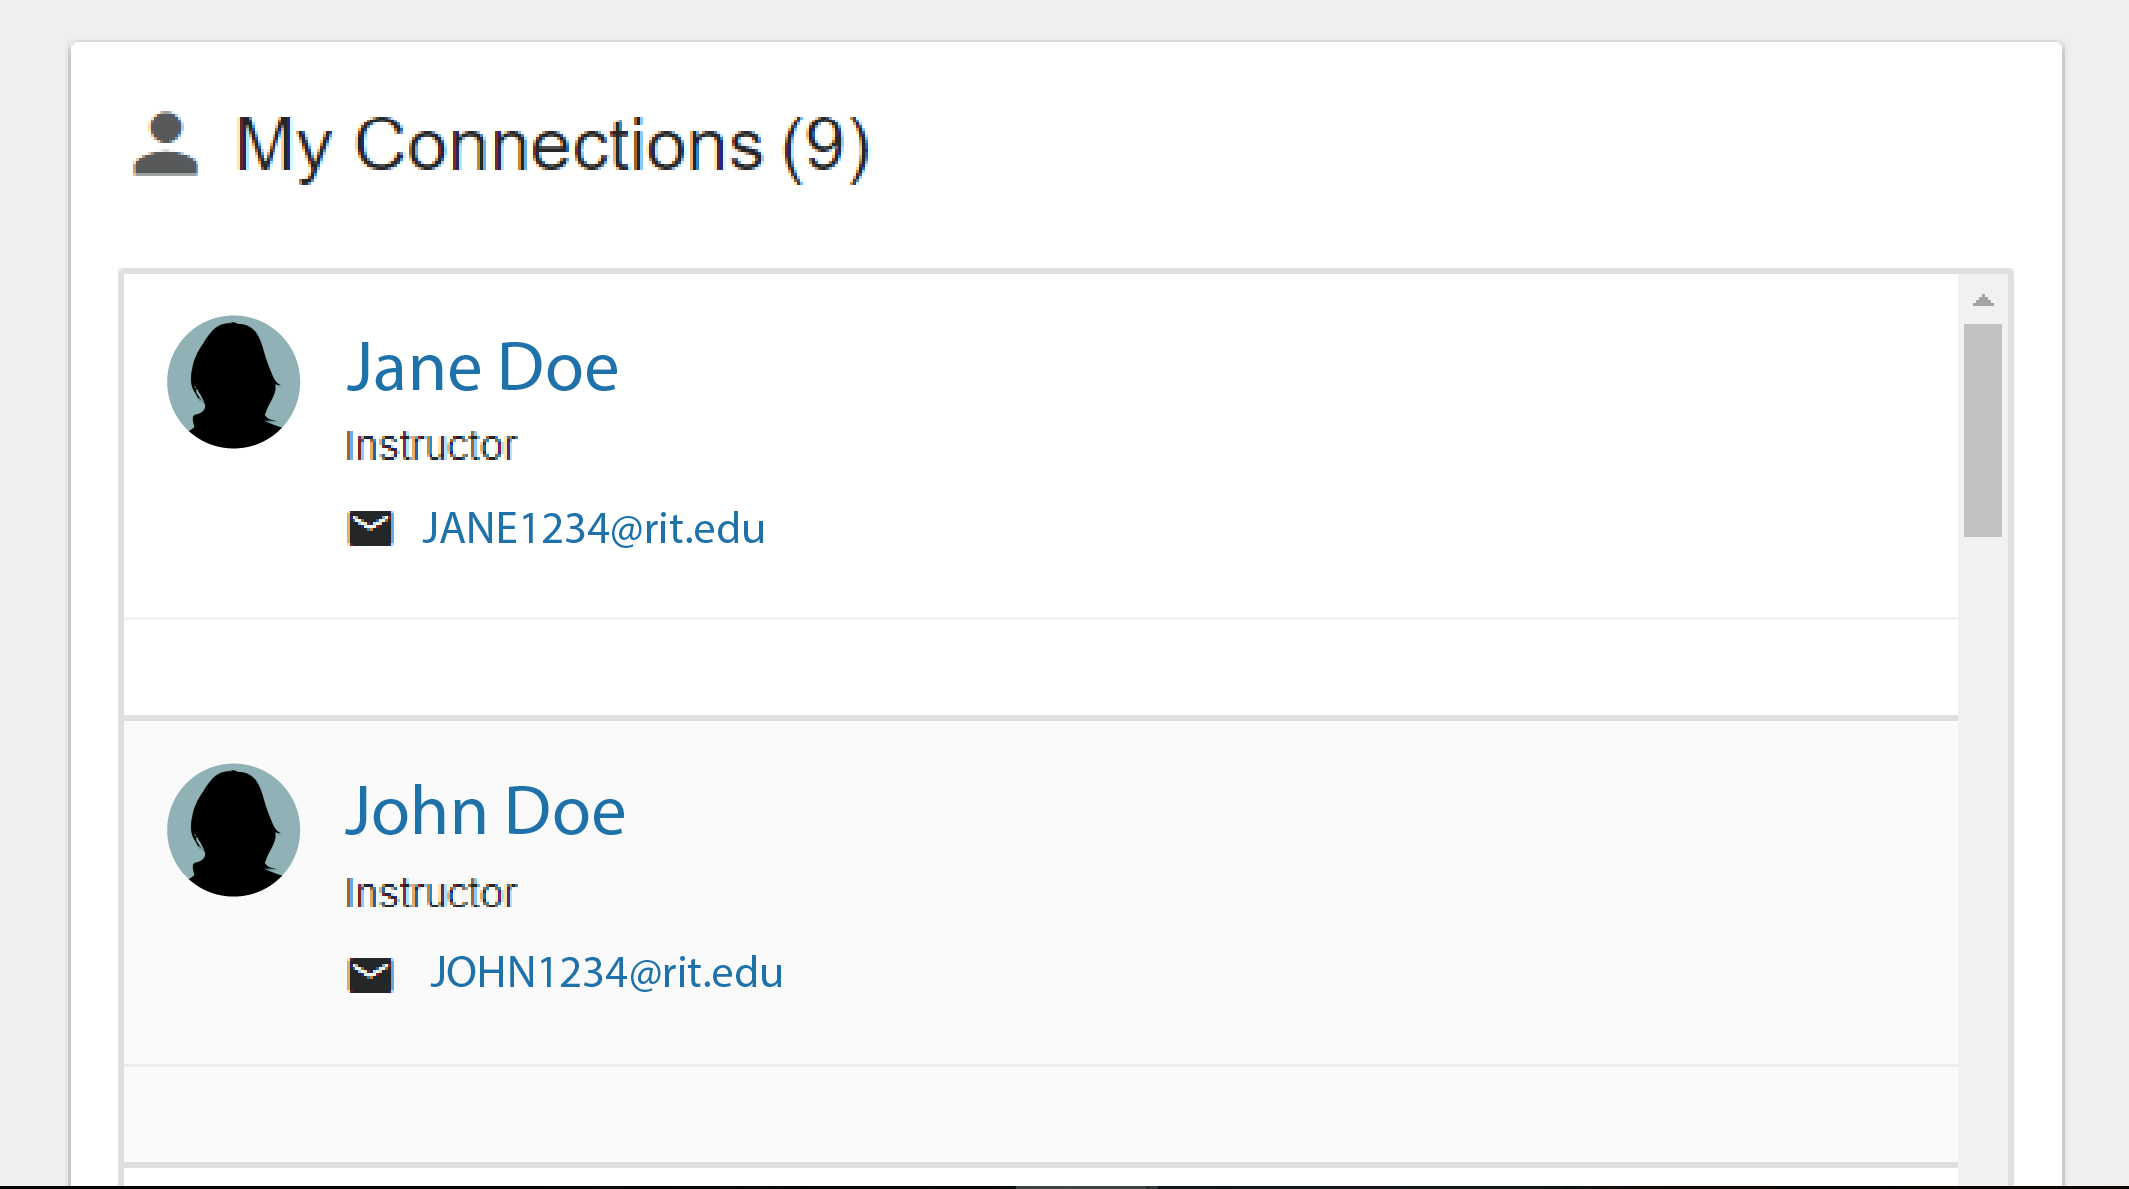Click the Instructor label under John Doe
The height and width of the screenshot is (1189, 2129).
click(431, 893)
